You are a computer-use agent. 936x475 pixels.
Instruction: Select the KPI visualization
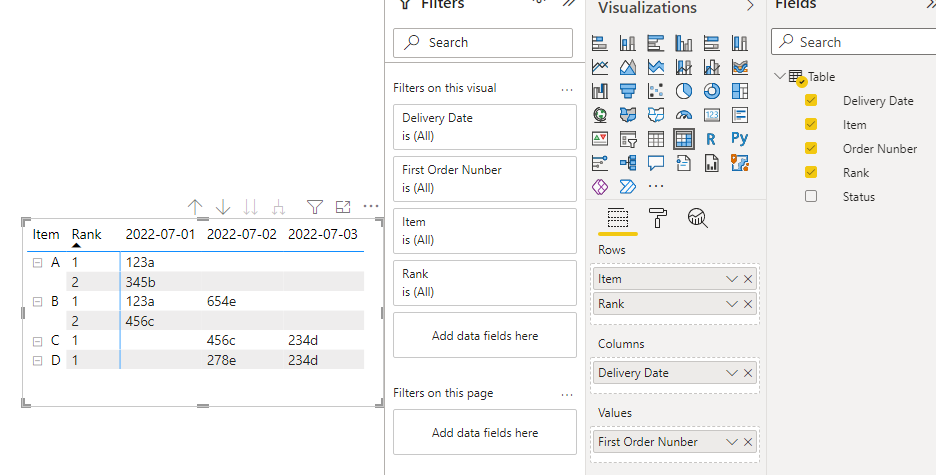pos(599,139)
